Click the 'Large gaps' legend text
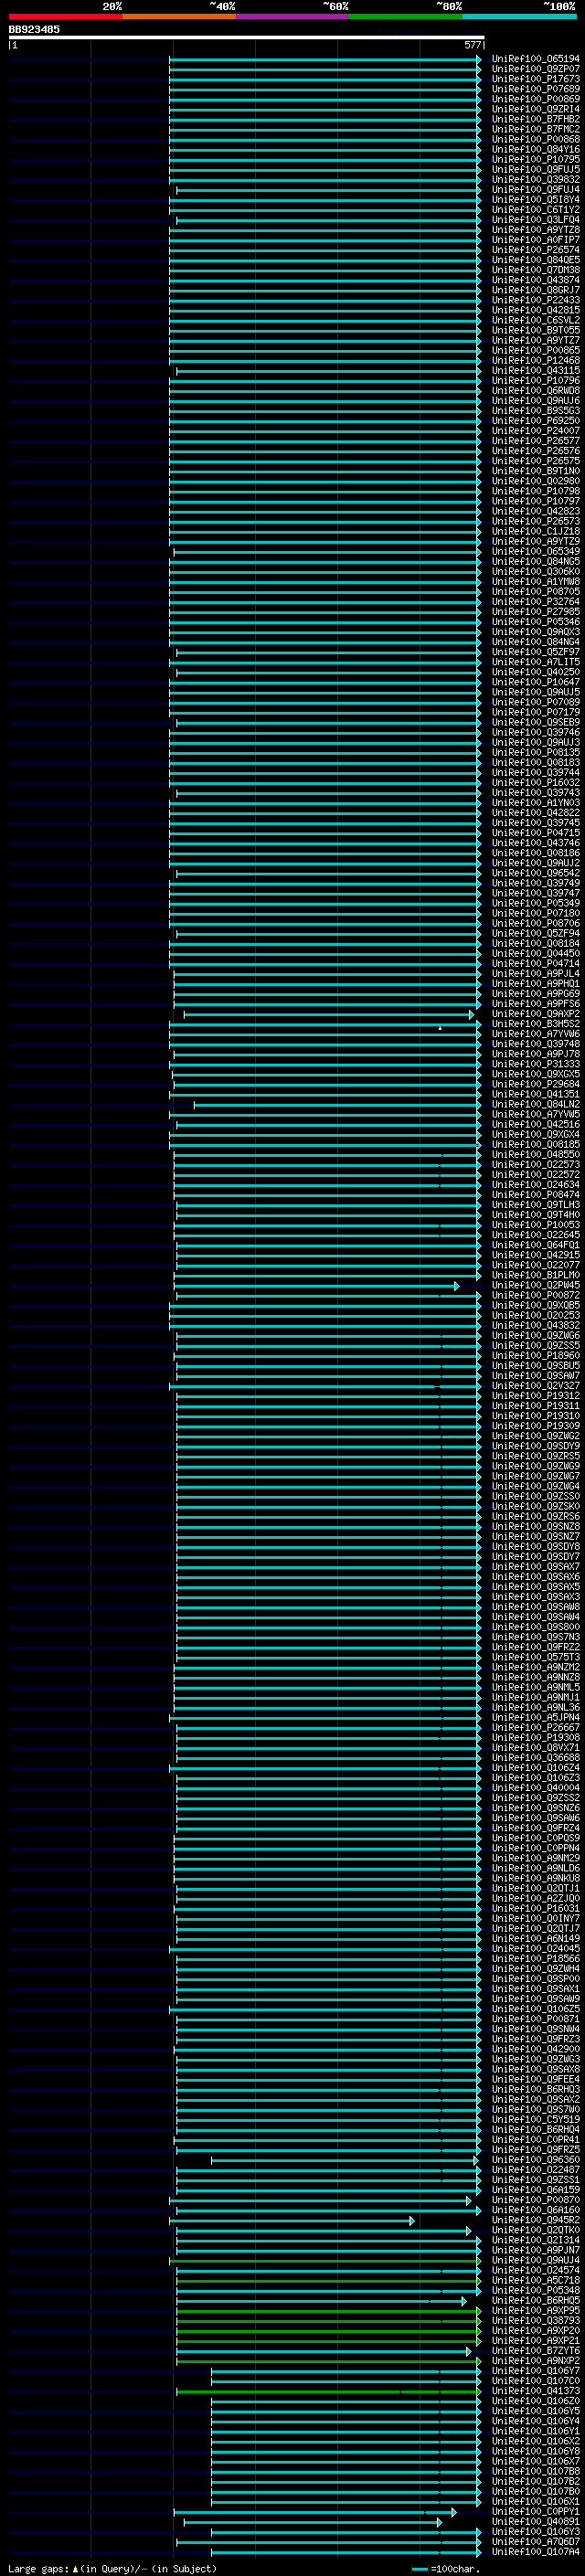 [38, 2569]
